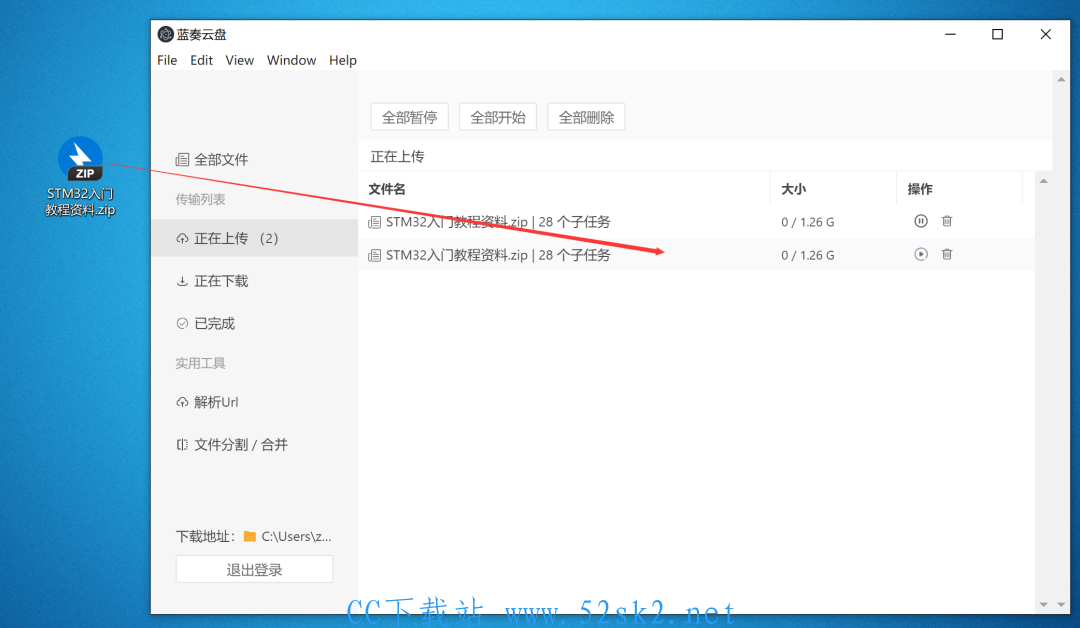This screenshot has height=628, width=1080.
Task: Click the orange download folder icon
Action: coord(250,536)
